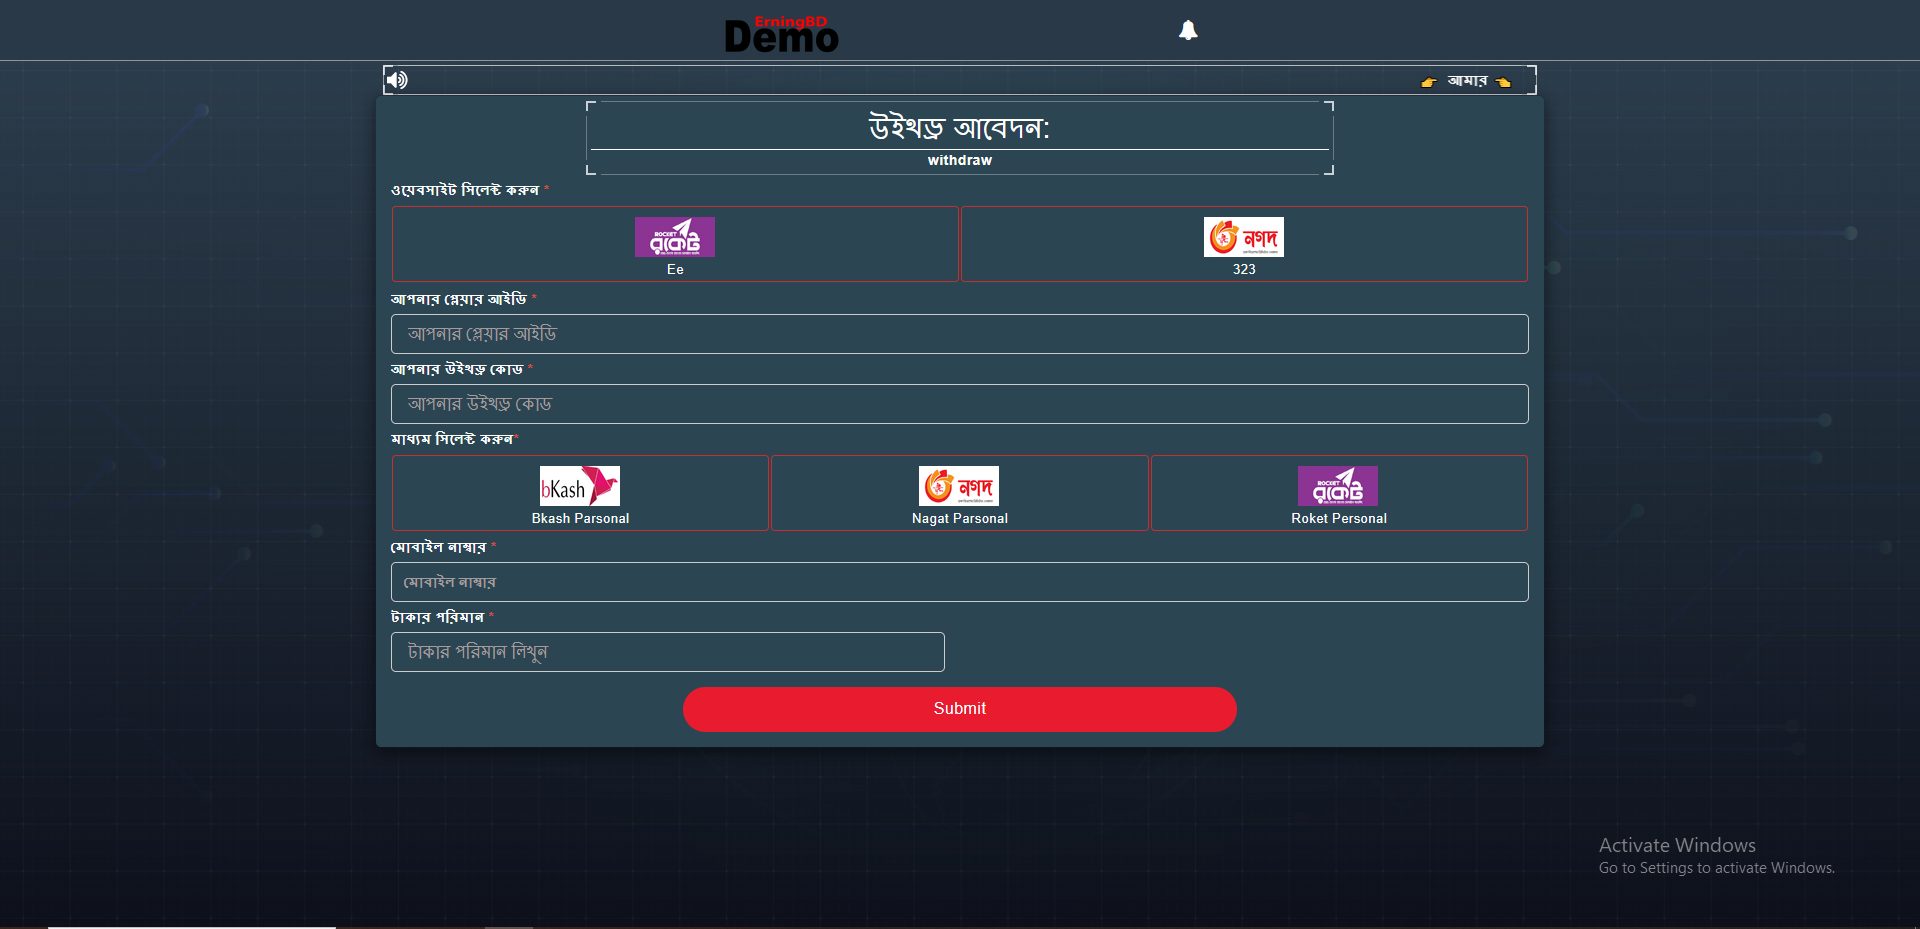Click the right-pointing hand emoji in marquee
This screenshot has height=929, width=1920.
tap(1428, 82)
